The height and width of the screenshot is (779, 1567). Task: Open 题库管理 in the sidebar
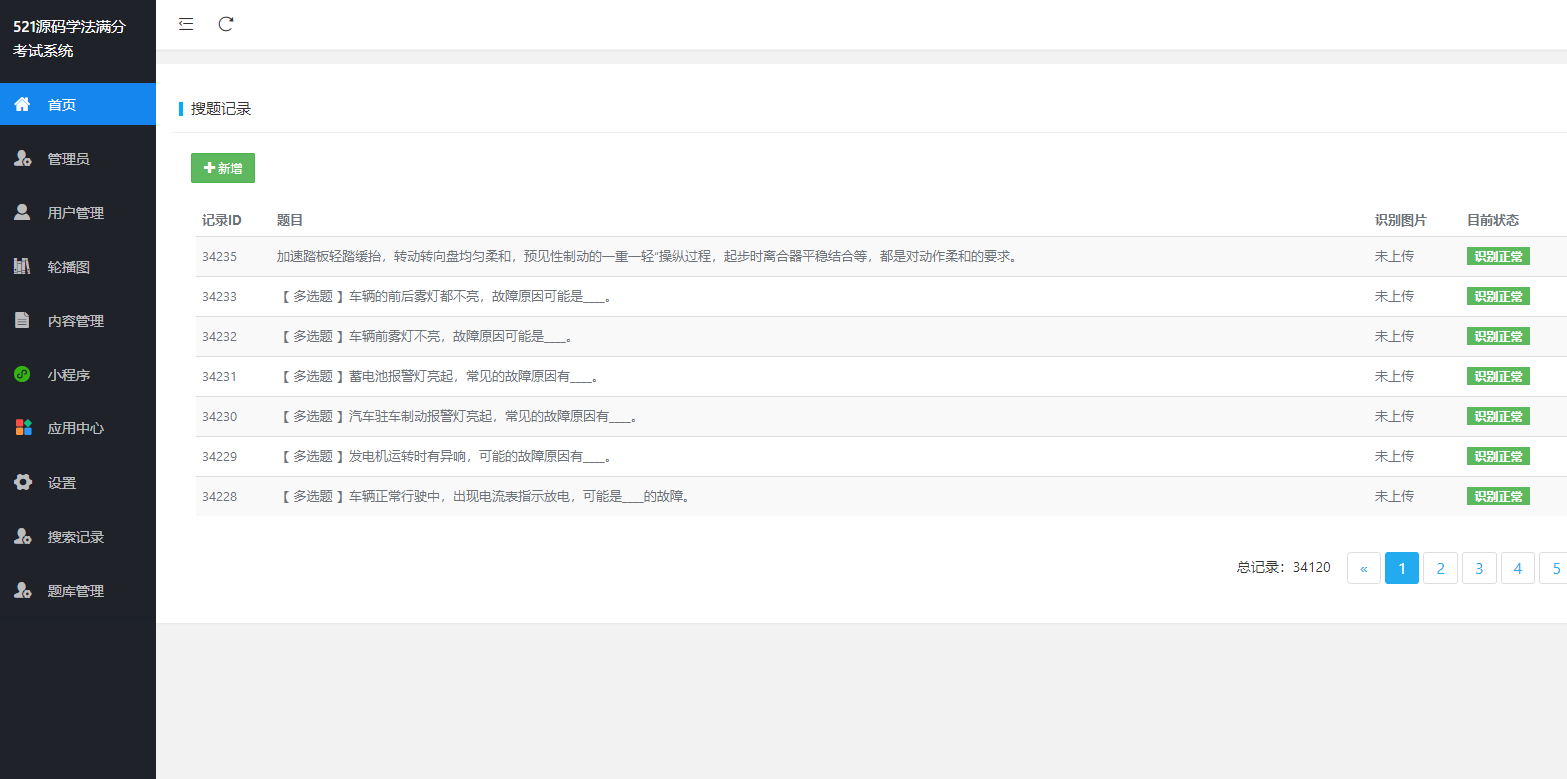coord(76,591)
